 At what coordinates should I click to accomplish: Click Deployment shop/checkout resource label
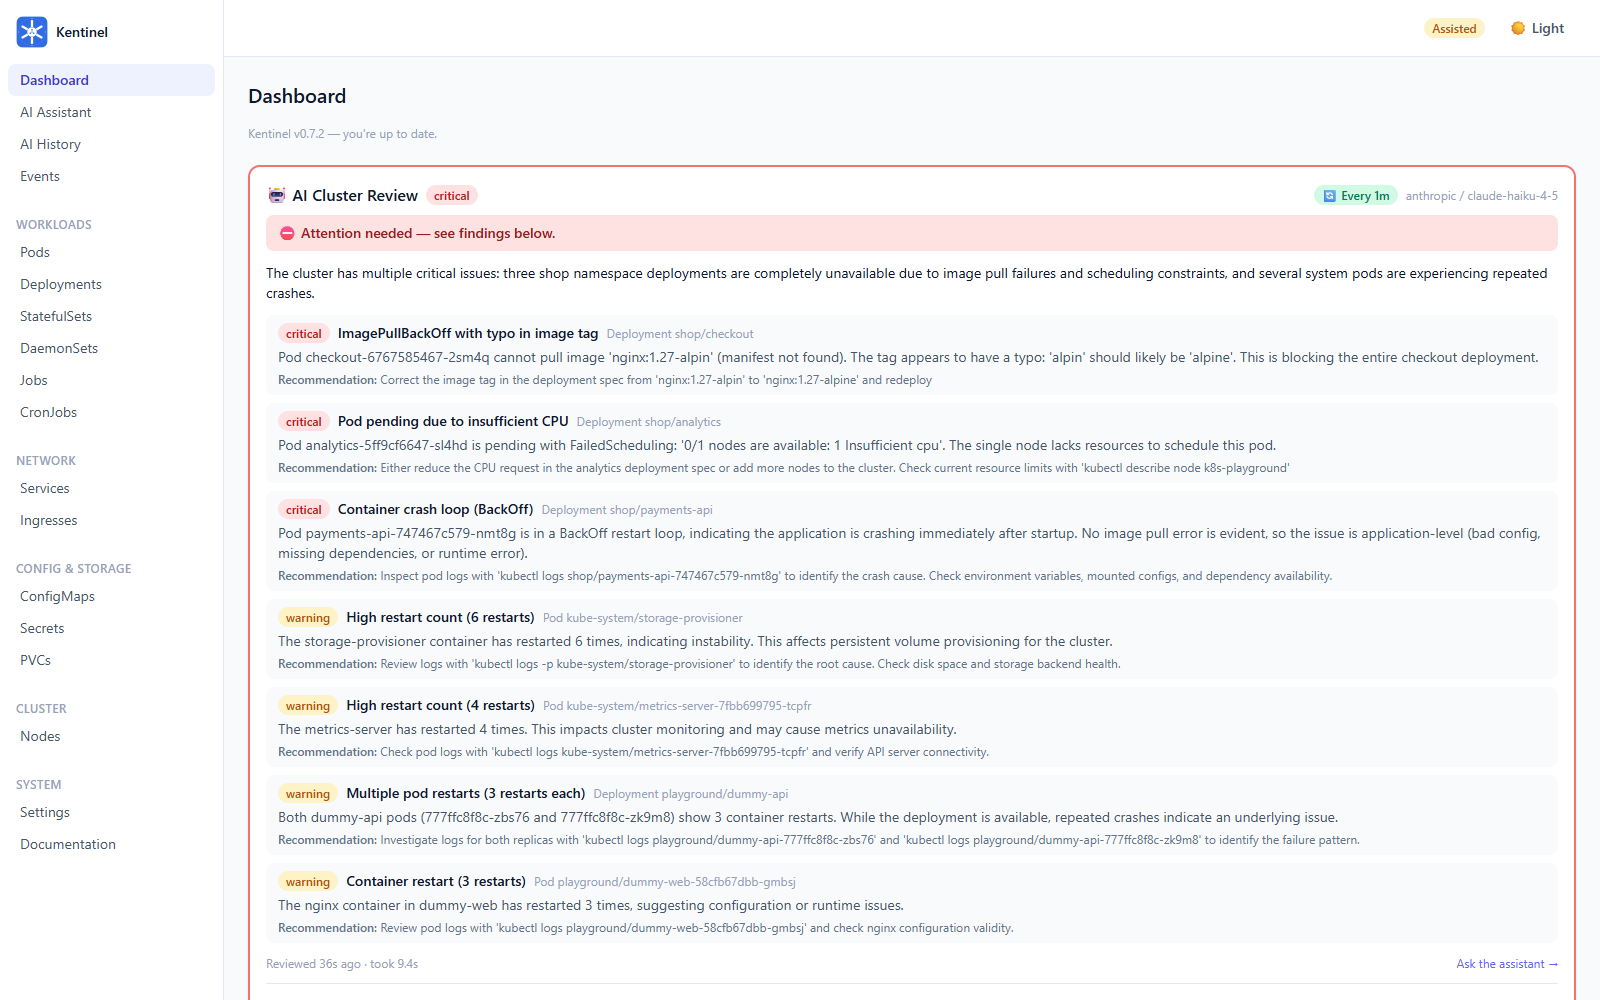(680, 334)
